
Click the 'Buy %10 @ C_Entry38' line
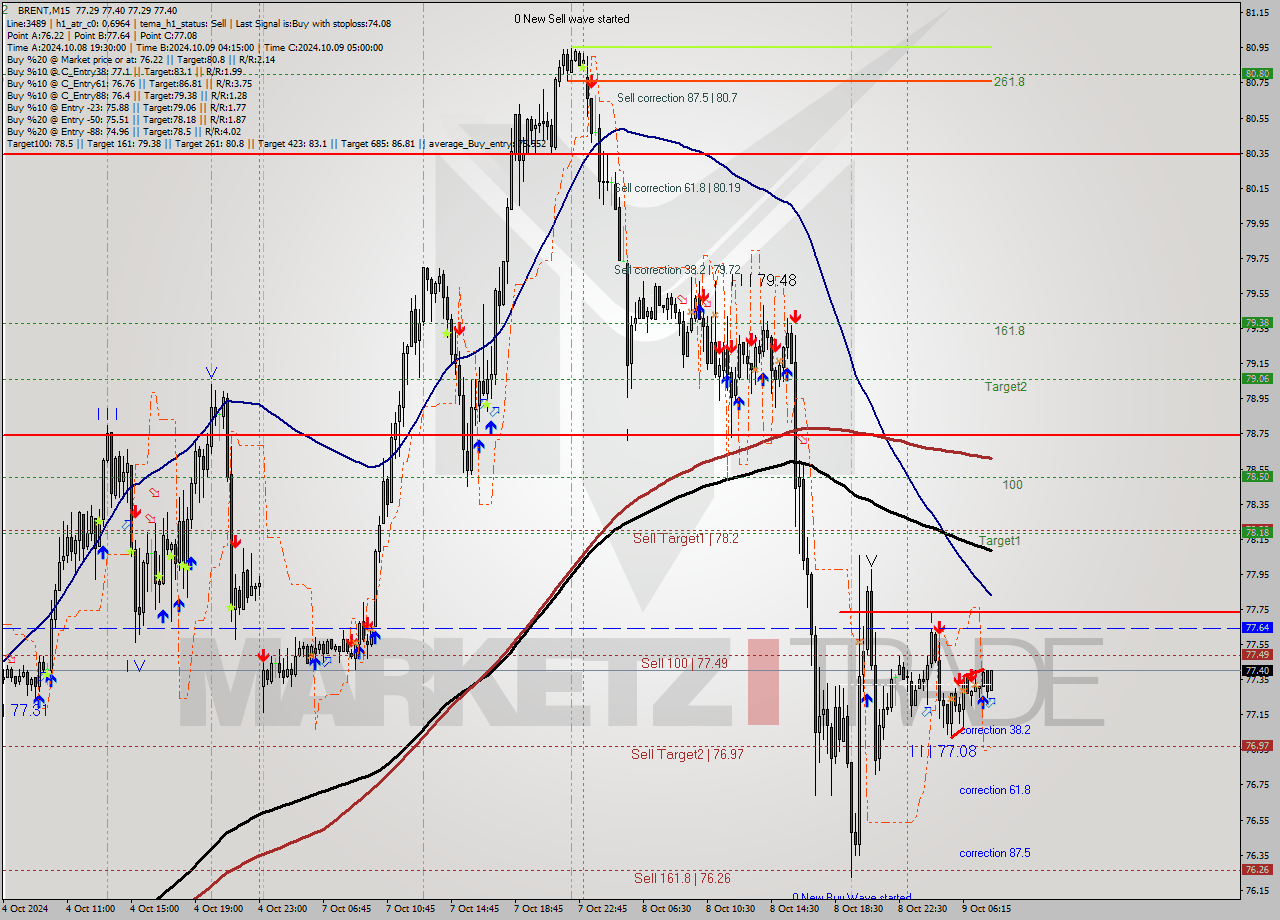[124, 72]
